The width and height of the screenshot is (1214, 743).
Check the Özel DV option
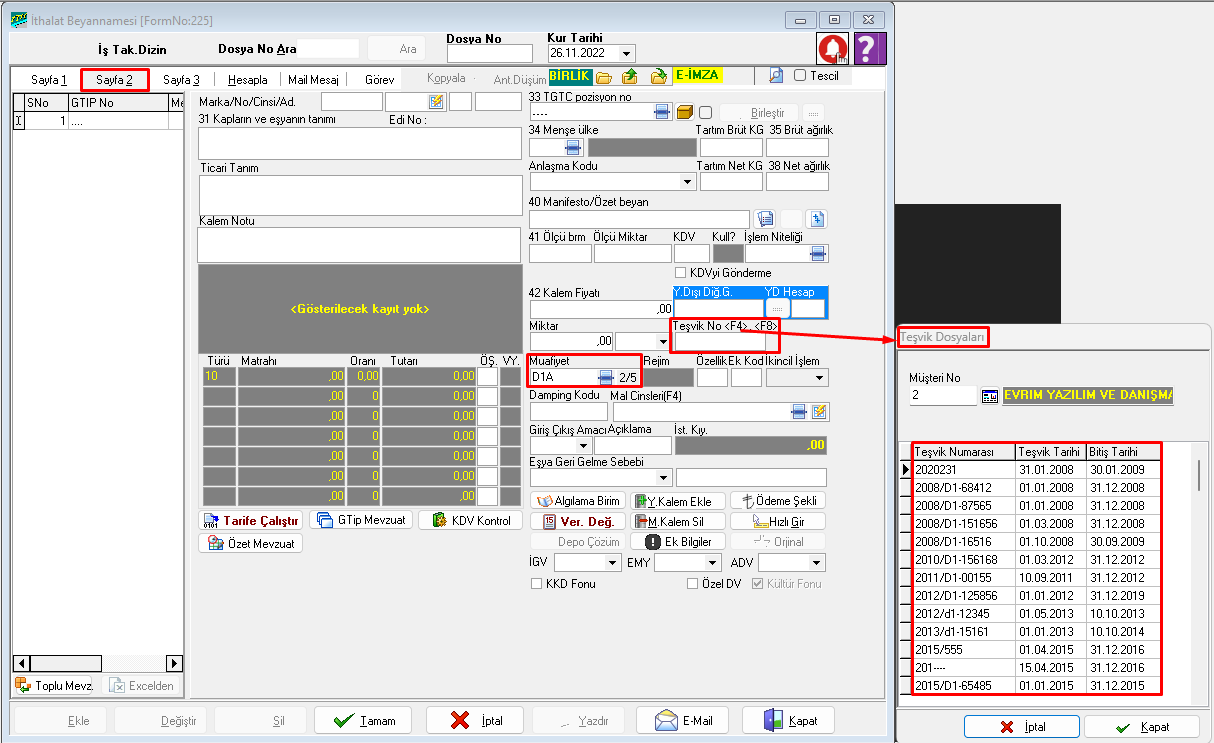[x=692, y=583]
